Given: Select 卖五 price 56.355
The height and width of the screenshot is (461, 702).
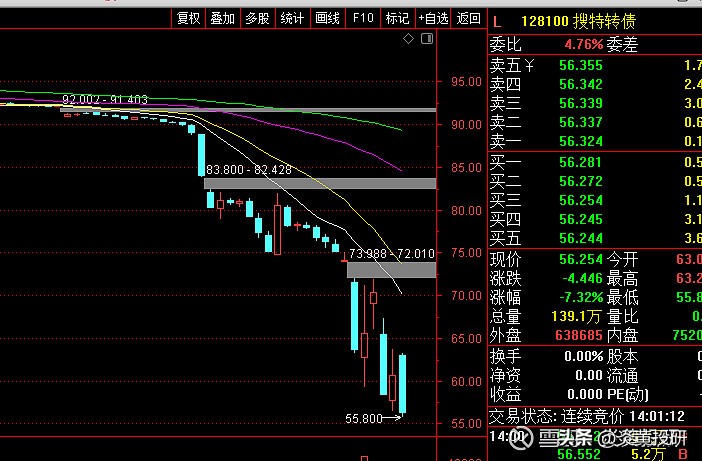Looking at the screenshot, I should [581, 65].
